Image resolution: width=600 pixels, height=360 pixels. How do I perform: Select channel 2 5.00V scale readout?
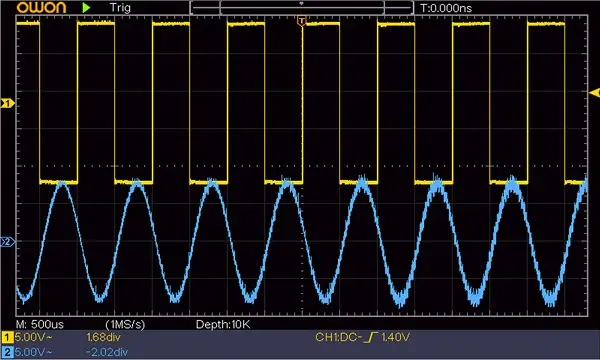click(33, 352)
